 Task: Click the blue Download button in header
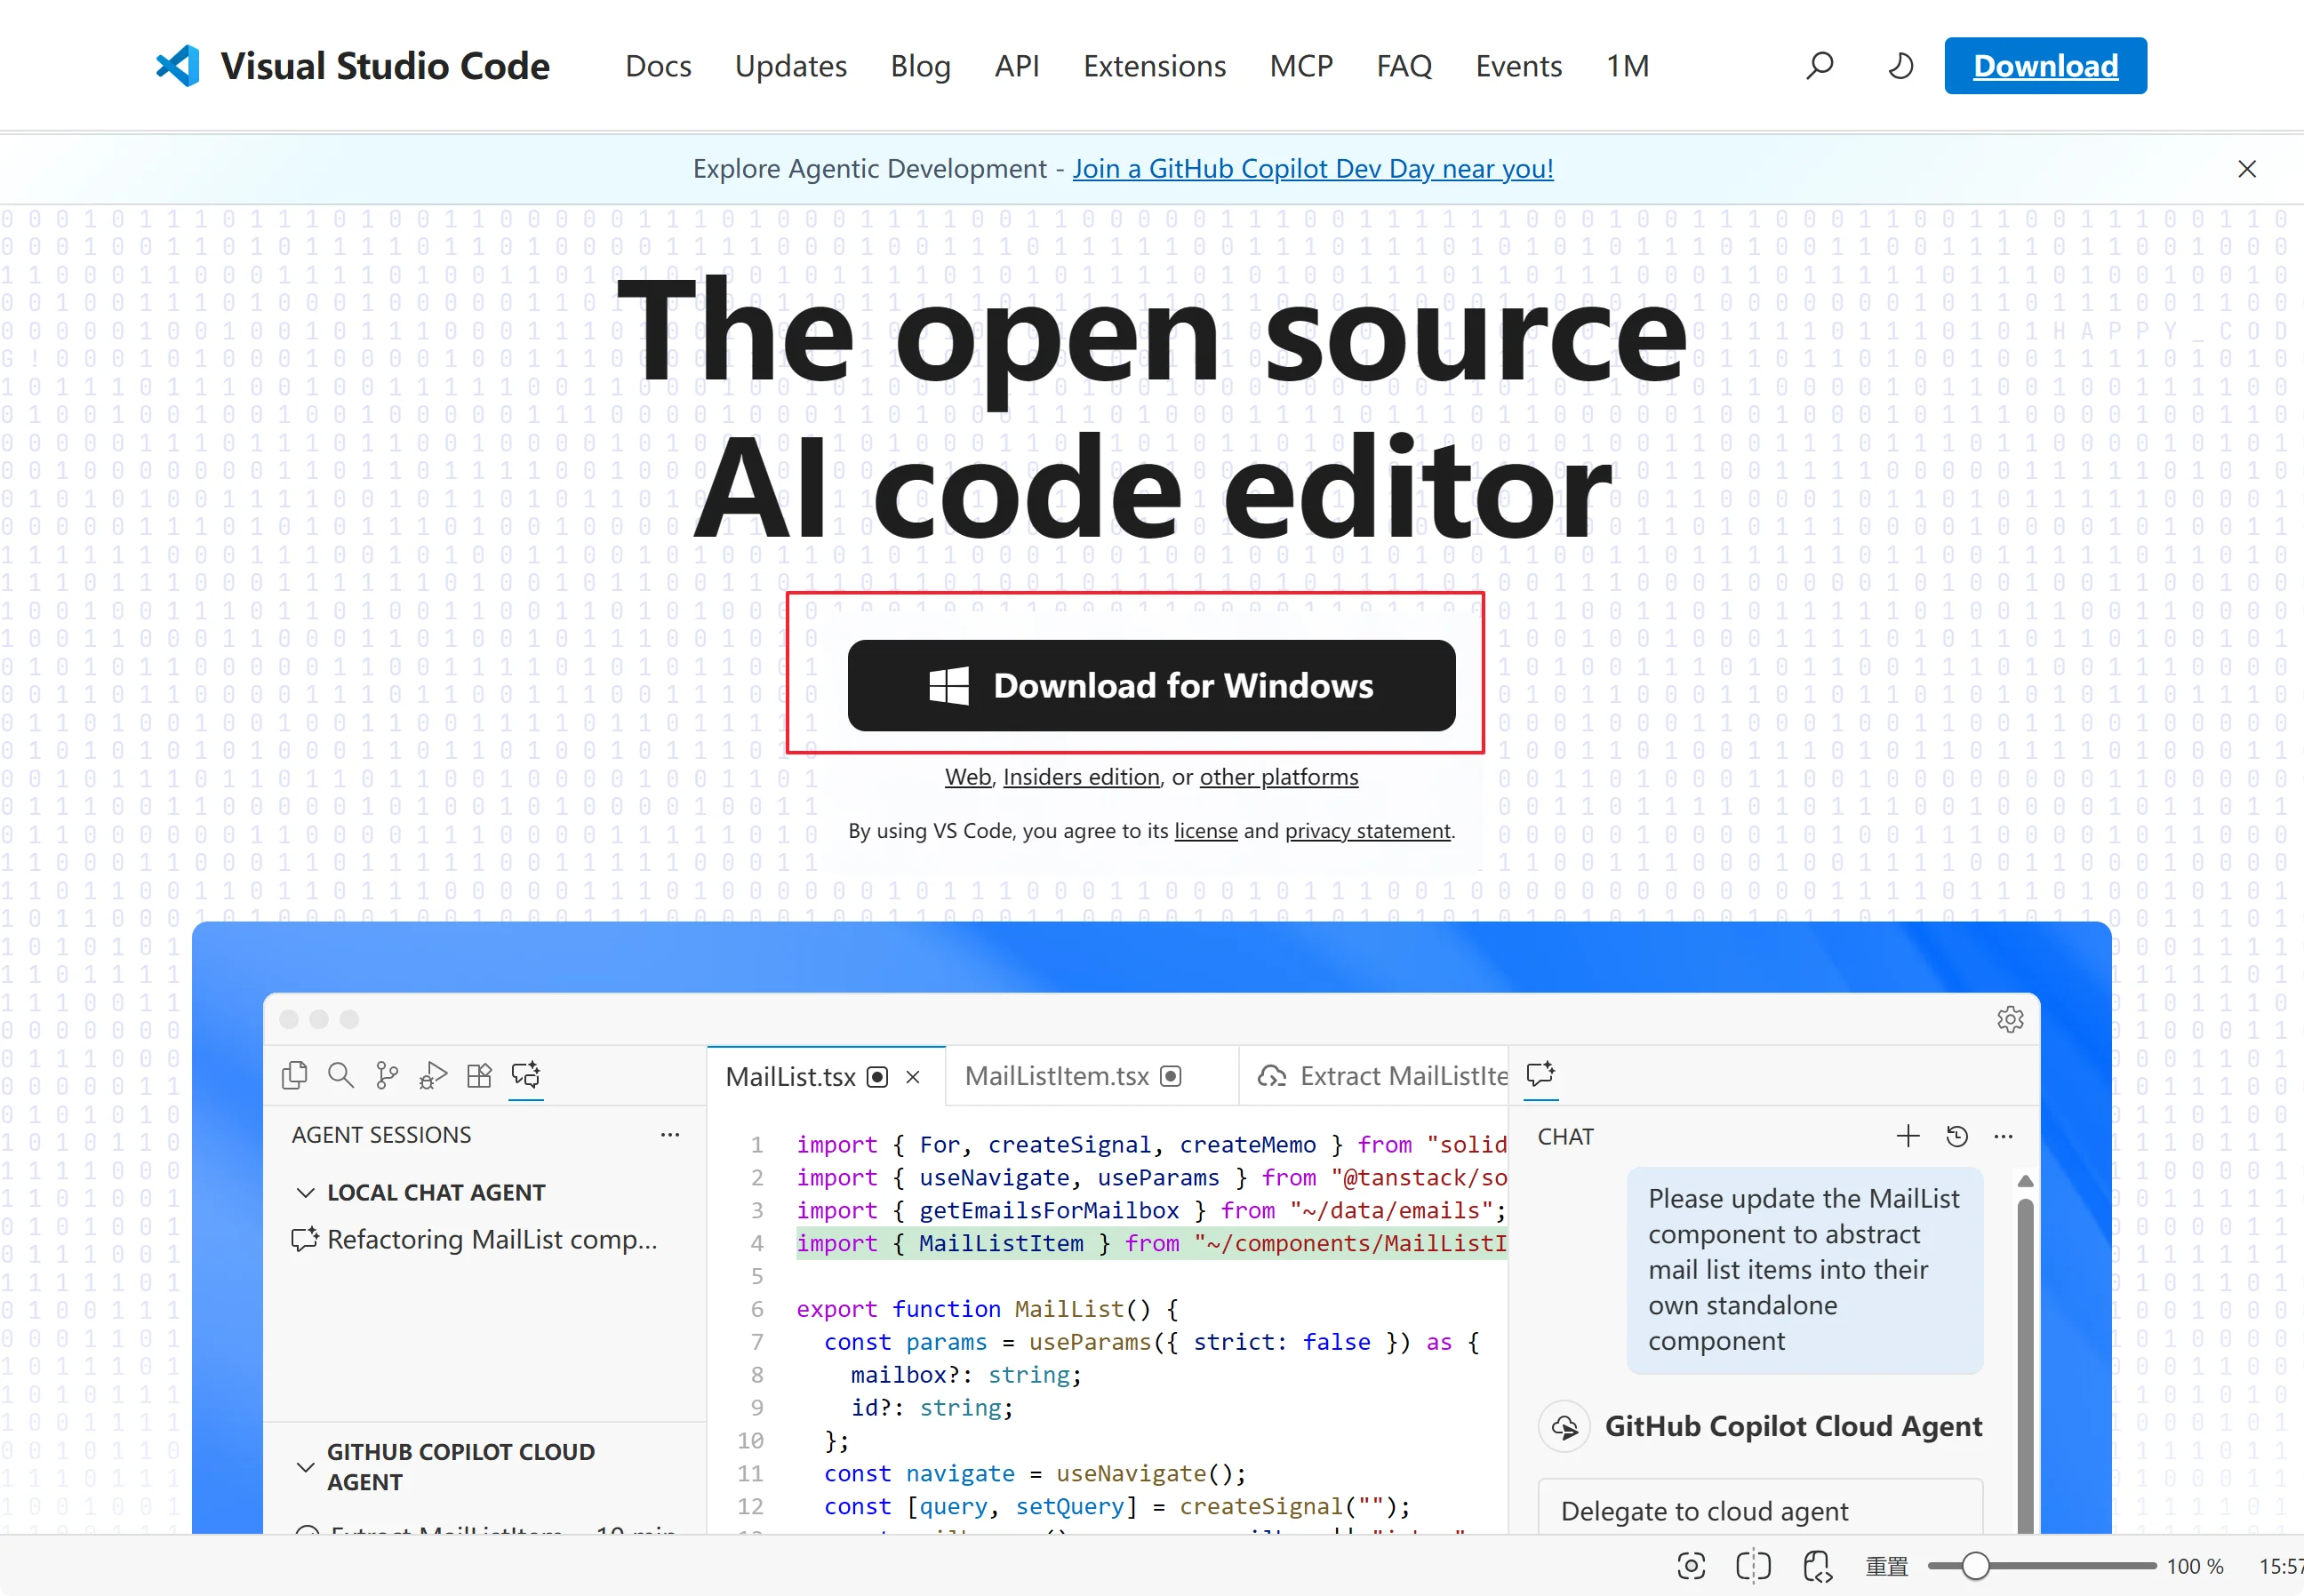(2045, 66)
